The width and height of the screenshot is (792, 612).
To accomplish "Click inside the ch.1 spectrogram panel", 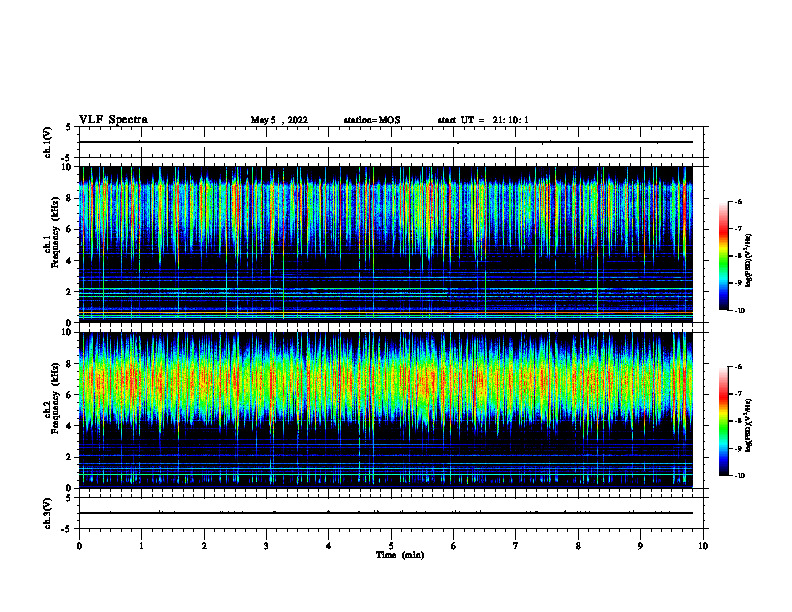I will (x=386, y=244).
